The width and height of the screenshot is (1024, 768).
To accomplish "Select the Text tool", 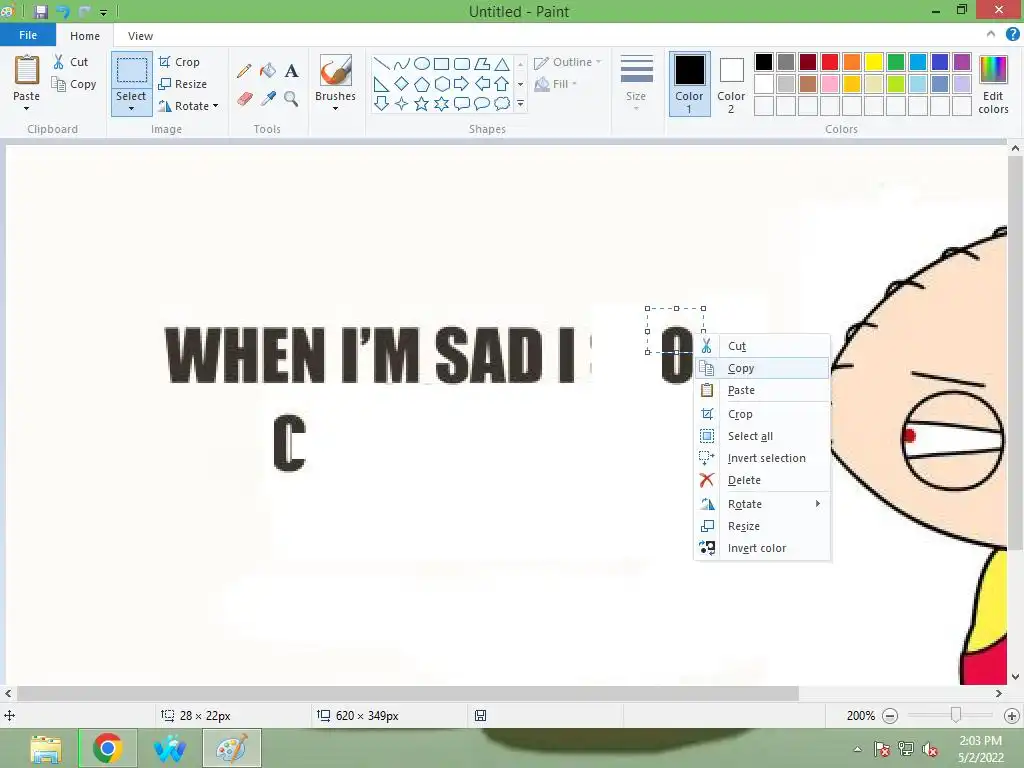I will pos(291,71).
